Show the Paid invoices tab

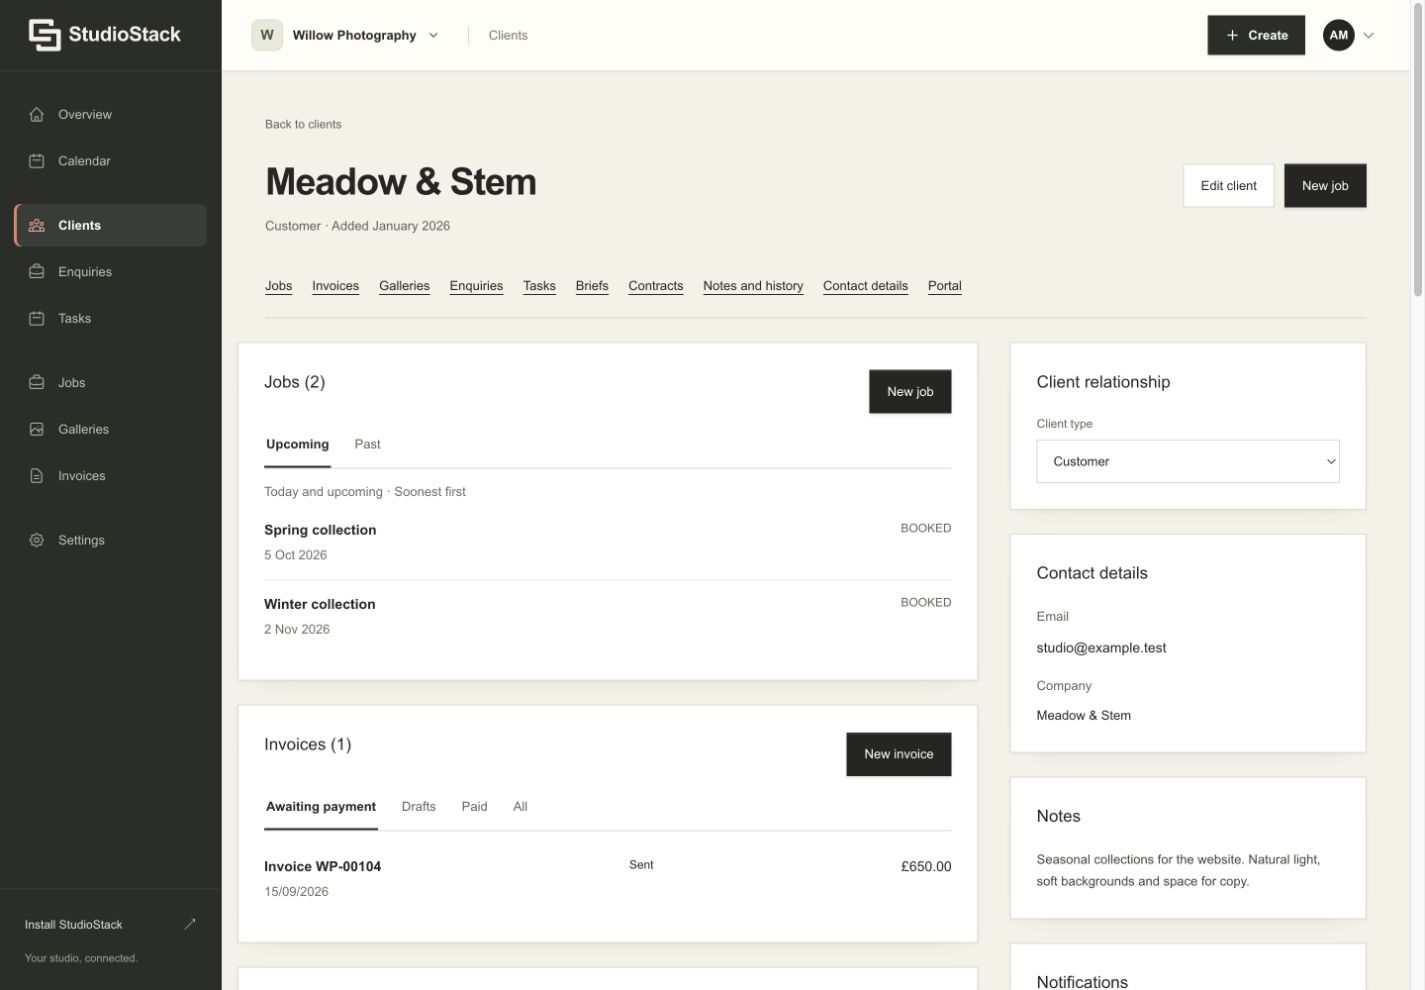click(475, 806)
